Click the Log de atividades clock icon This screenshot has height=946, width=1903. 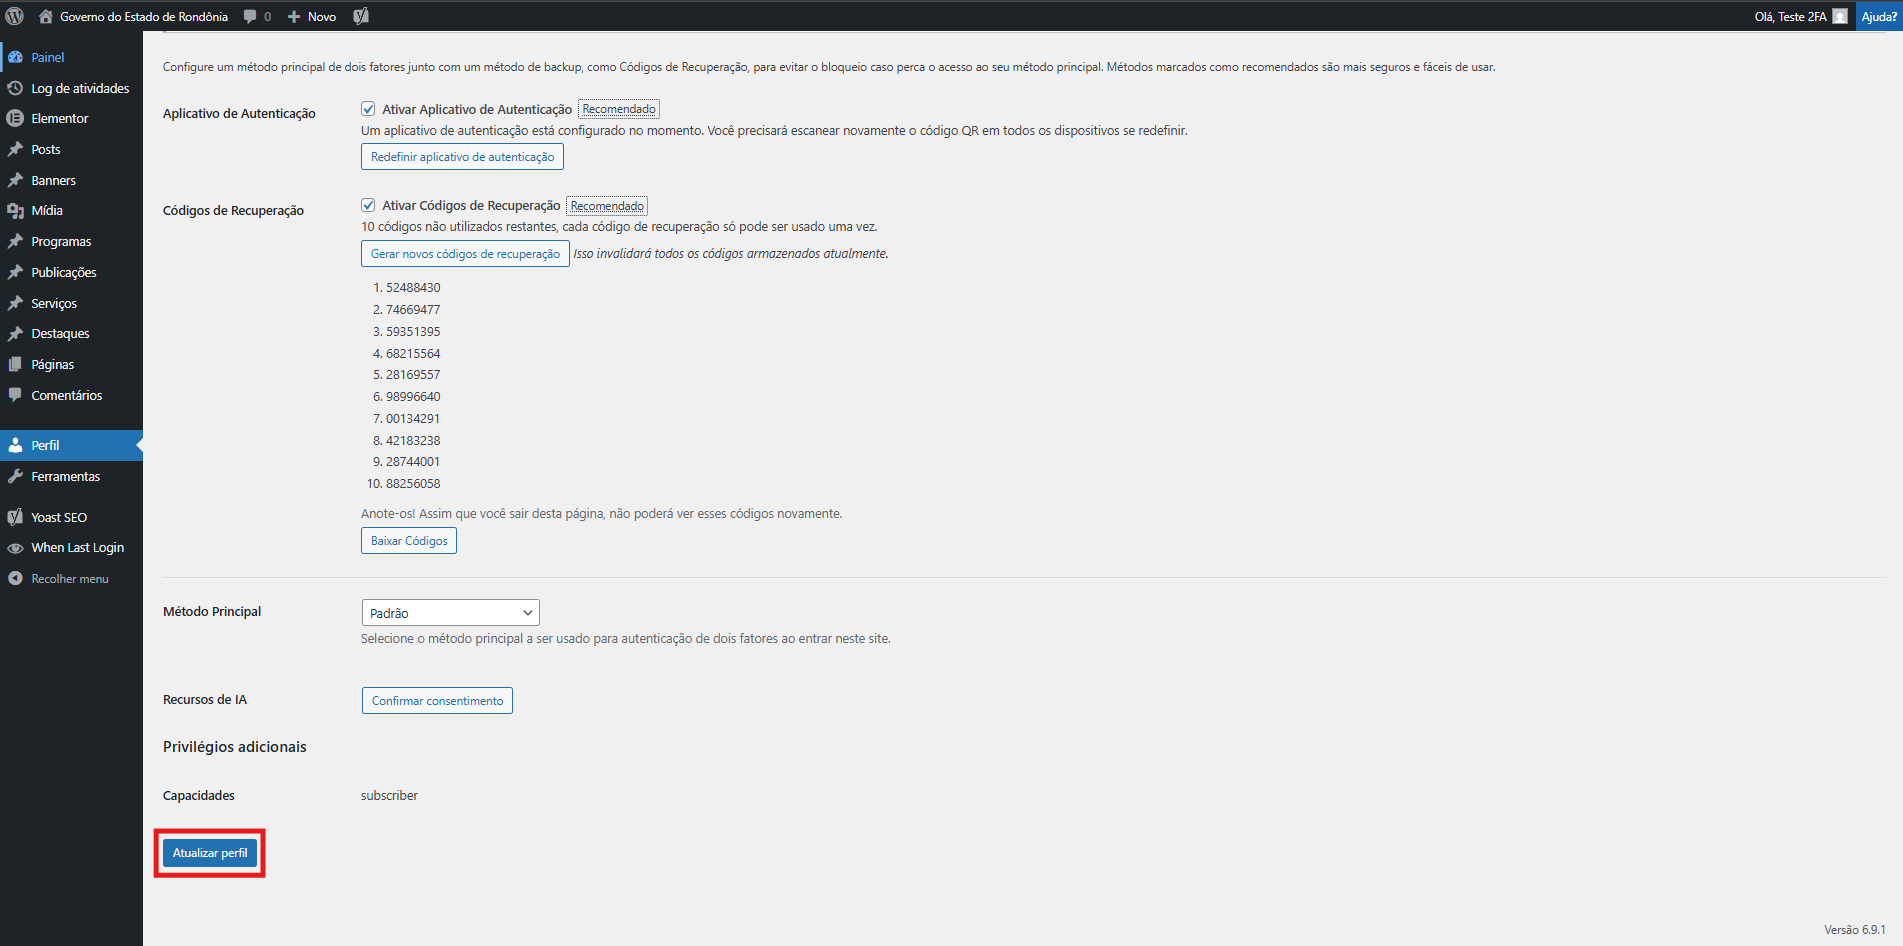tap(15, 88)
